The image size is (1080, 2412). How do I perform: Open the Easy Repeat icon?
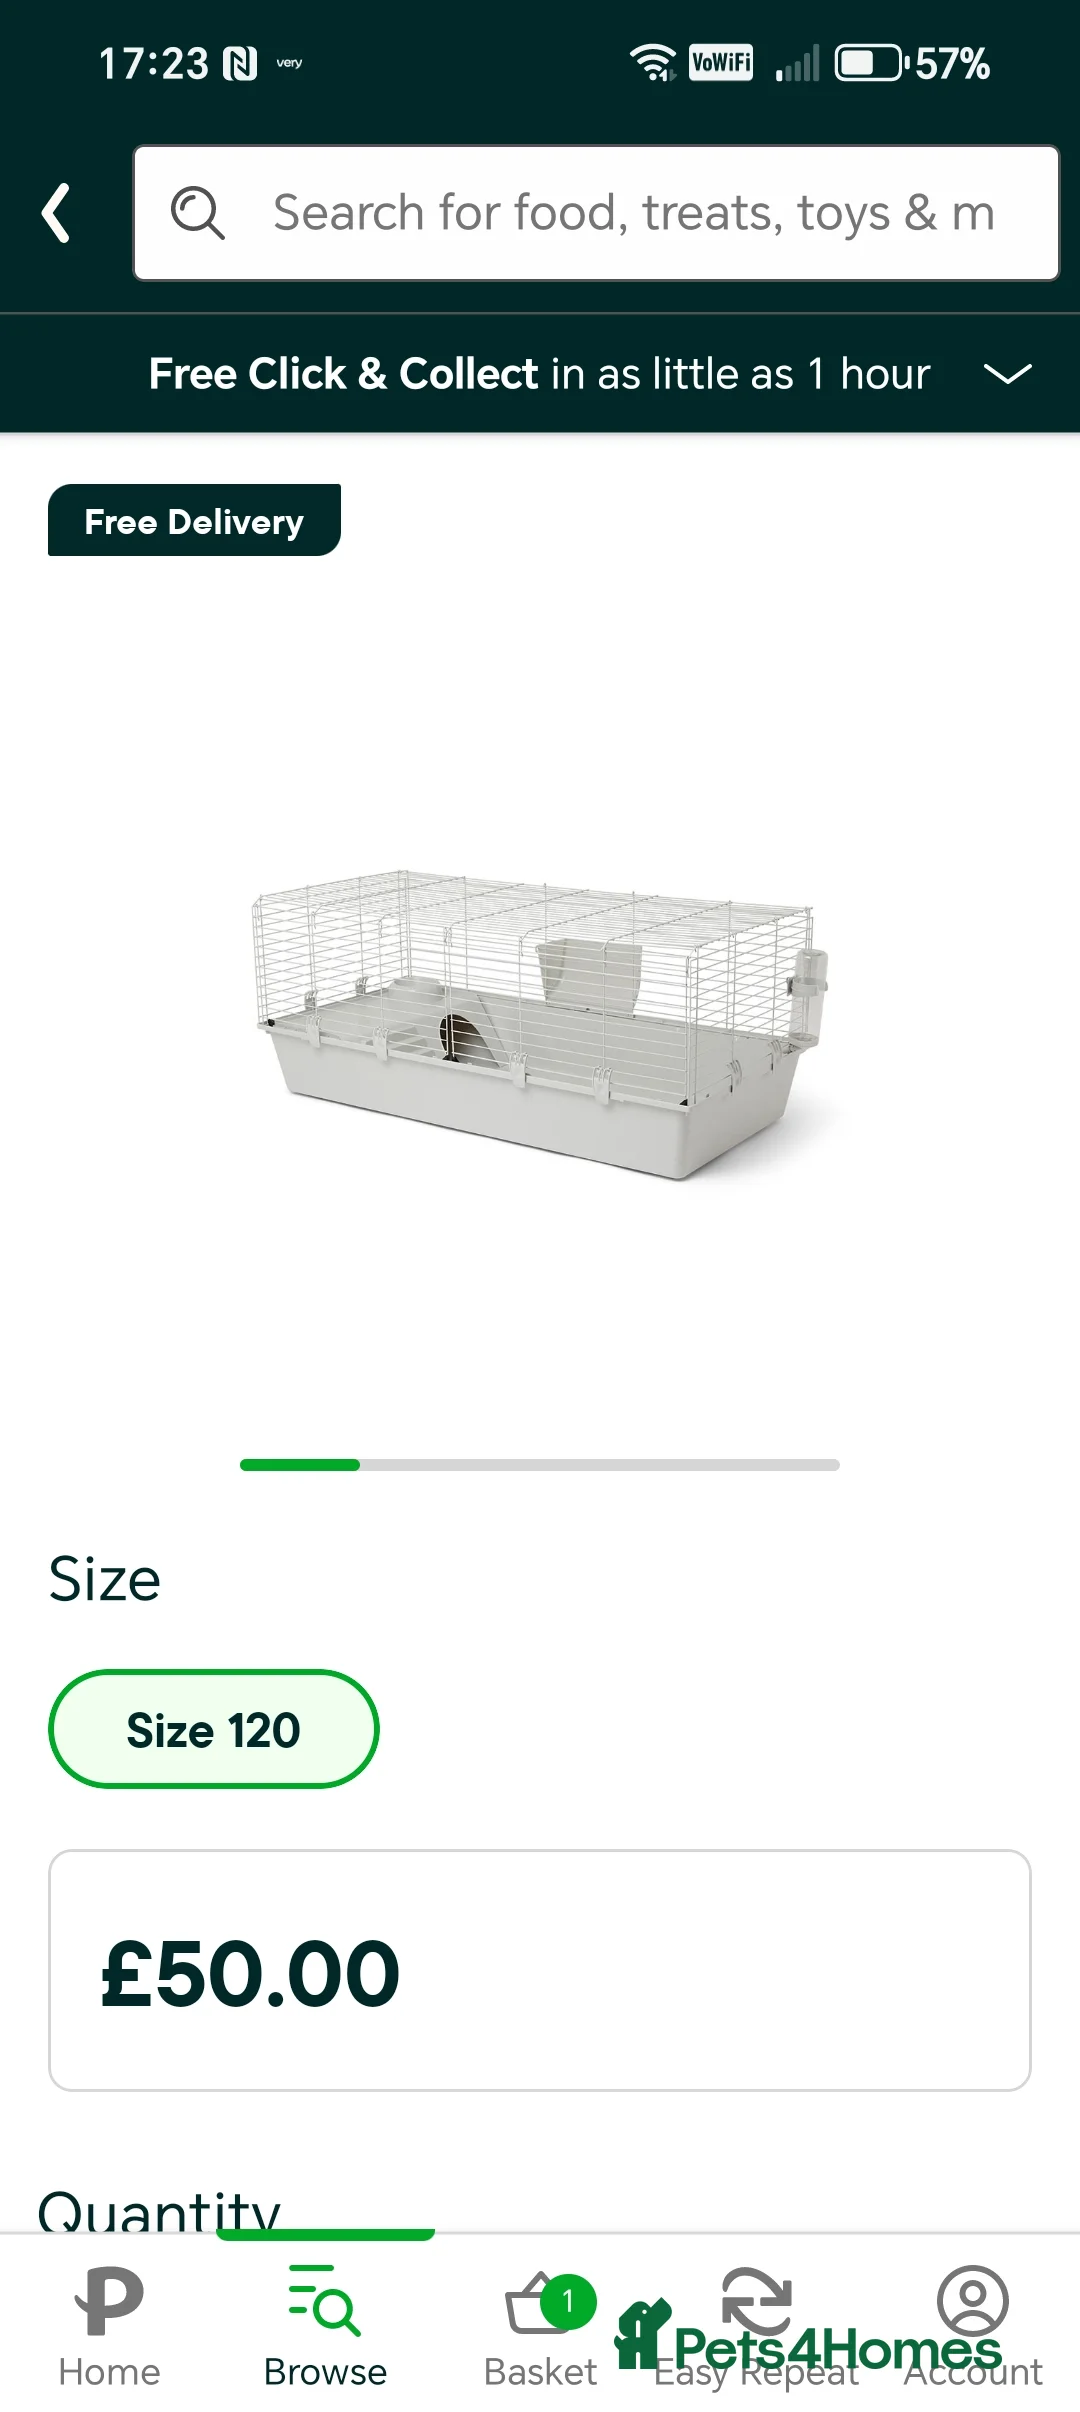pos(756,2301)
